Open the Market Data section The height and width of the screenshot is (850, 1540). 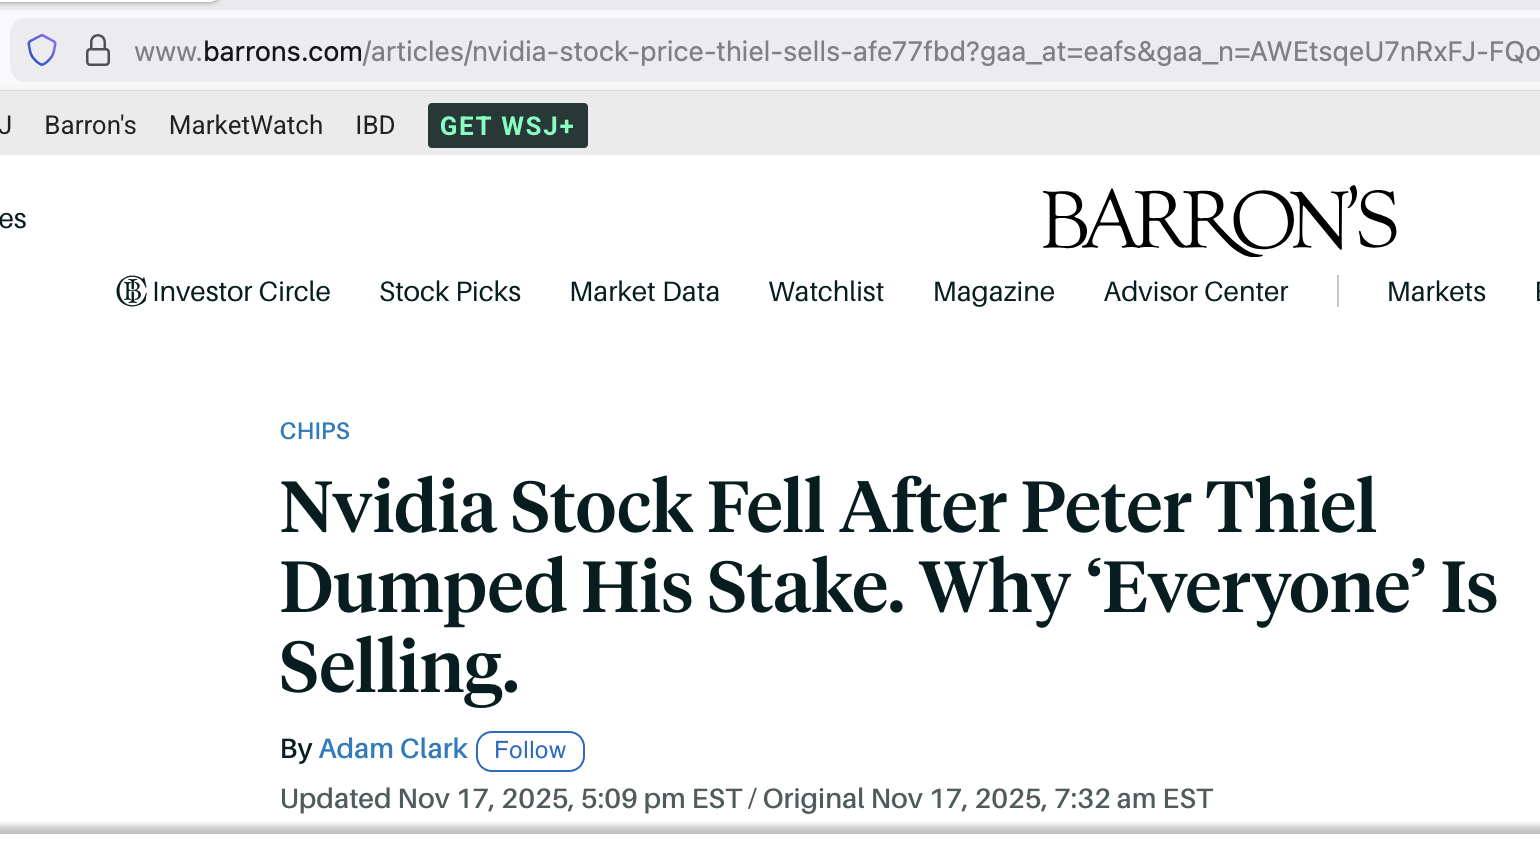pos(644,291)
